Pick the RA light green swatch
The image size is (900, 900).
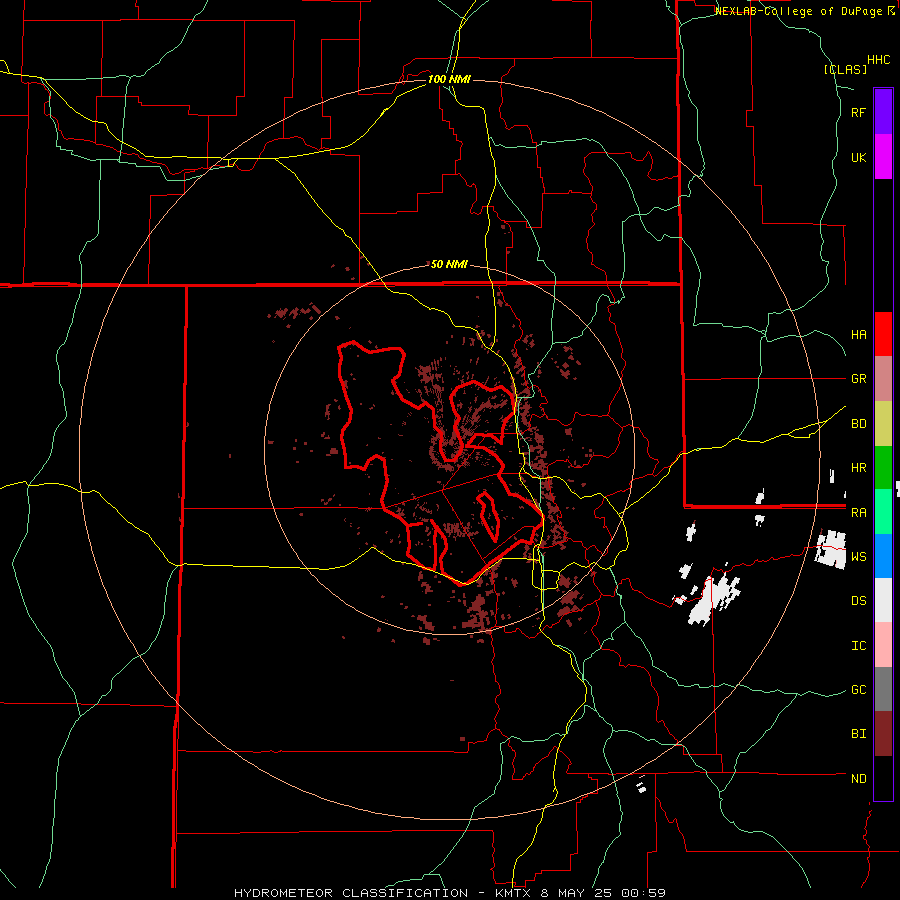coord(883,512)
